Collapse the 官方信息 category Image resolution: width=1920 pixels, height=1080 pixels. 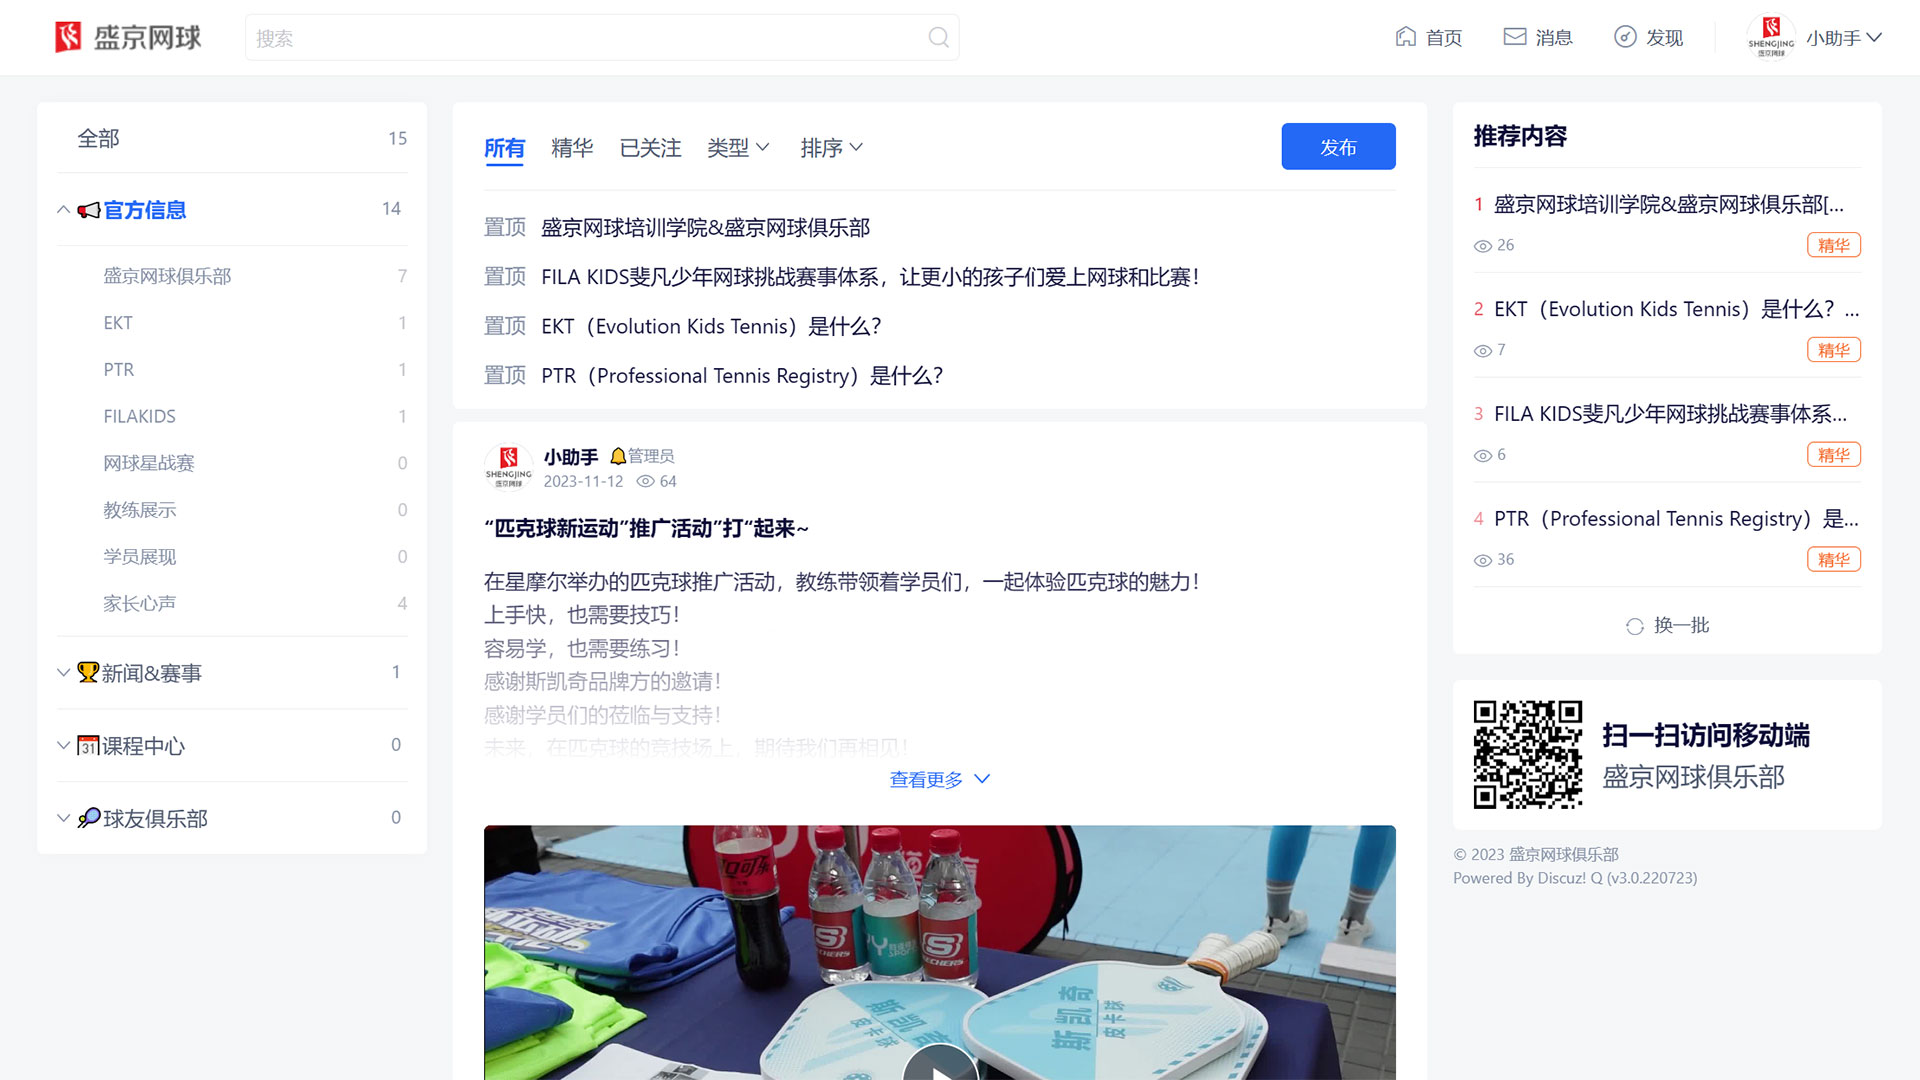point(63,210)
